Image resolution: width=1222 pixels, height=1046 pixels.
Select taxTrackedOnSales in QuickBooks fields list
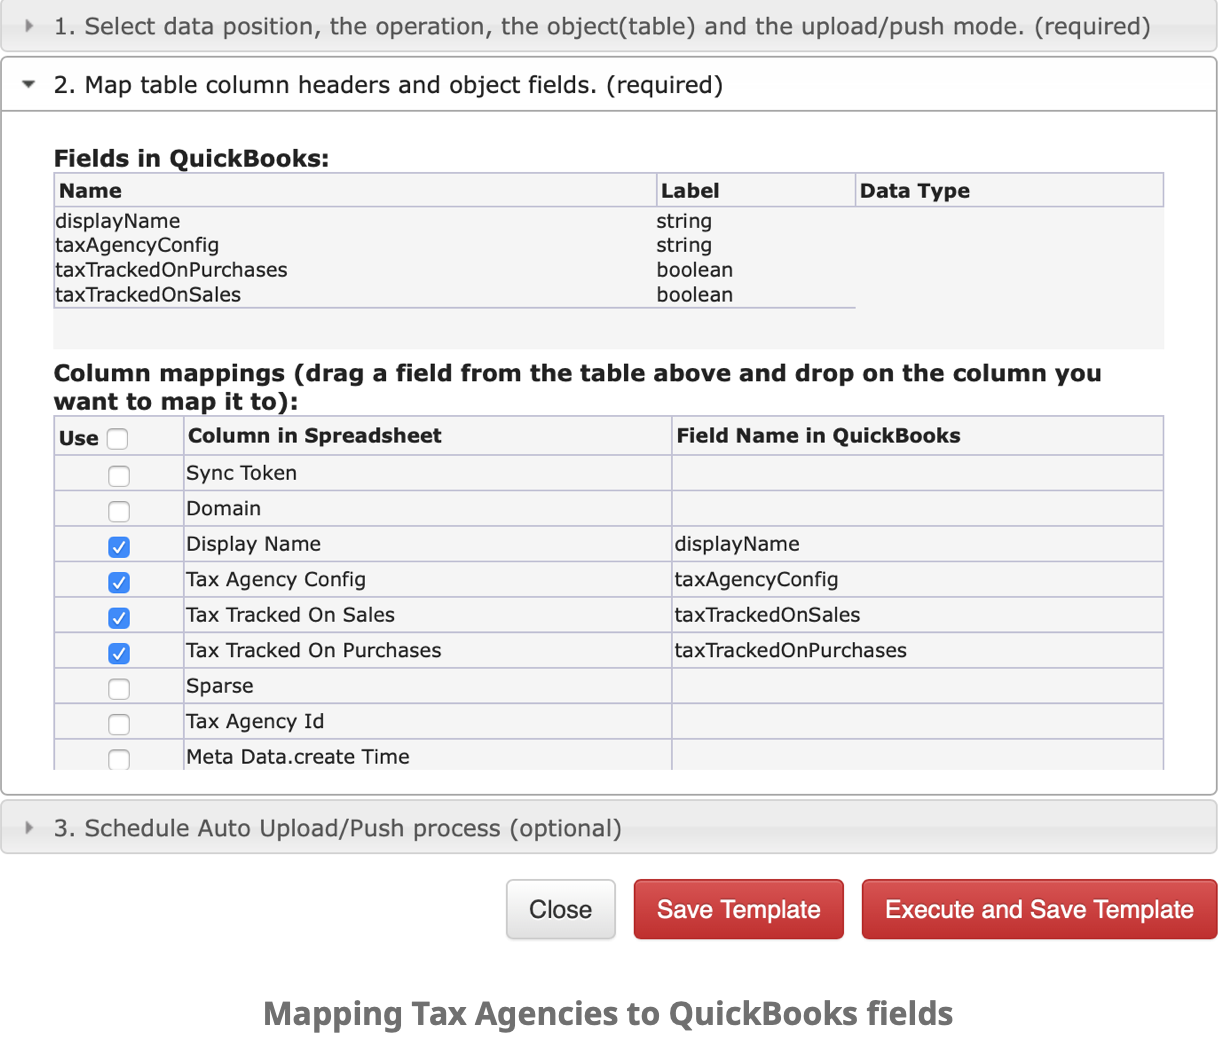pos(148,295)
